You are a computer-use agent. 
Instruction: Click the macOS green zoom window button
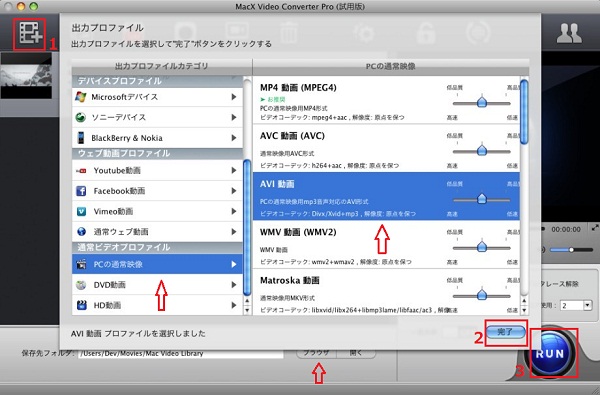click(x=34, y=6)
